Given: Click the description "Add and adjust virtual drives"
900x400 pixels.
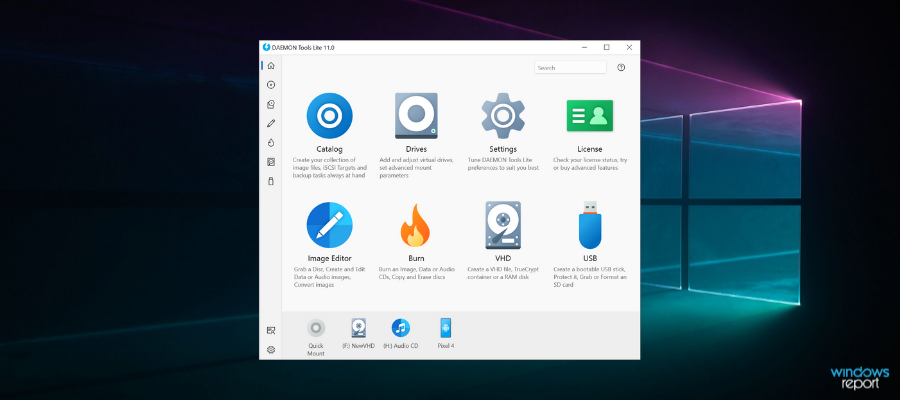Looking at the screenshot, I should (416, 168).
